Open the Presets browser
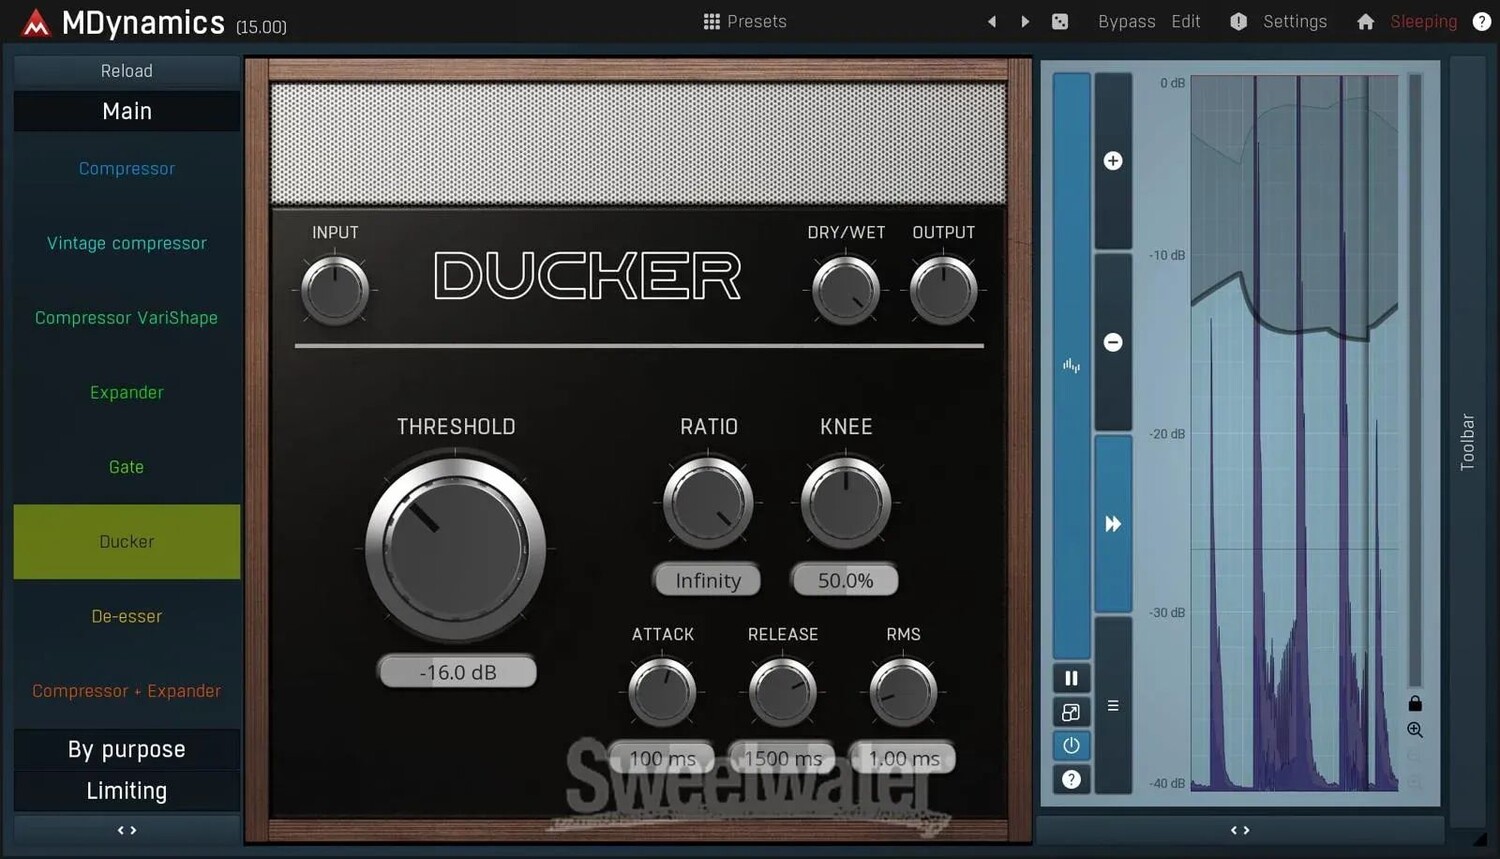Viewport: 1500px width, 859px height. coord(745,21)
